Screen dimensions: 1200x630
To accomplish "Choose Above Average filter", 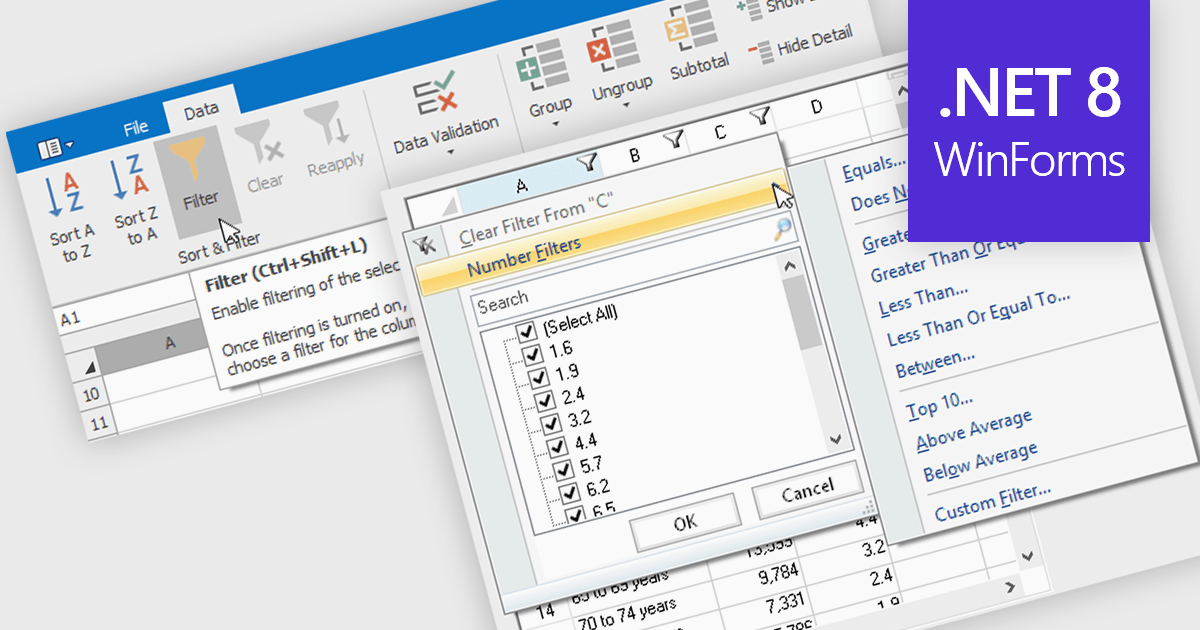I will 974,431.
